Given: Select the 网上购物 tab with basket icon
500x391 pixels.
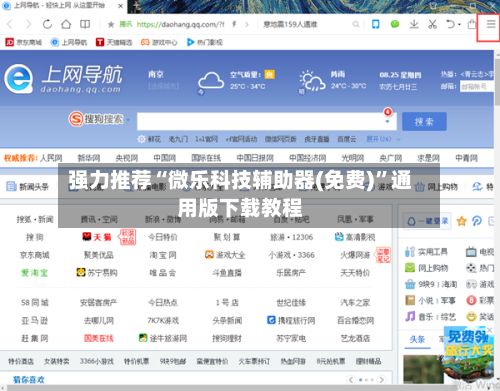Looking at the screenshot, I should pyautogui.click(x=436, y=187).
